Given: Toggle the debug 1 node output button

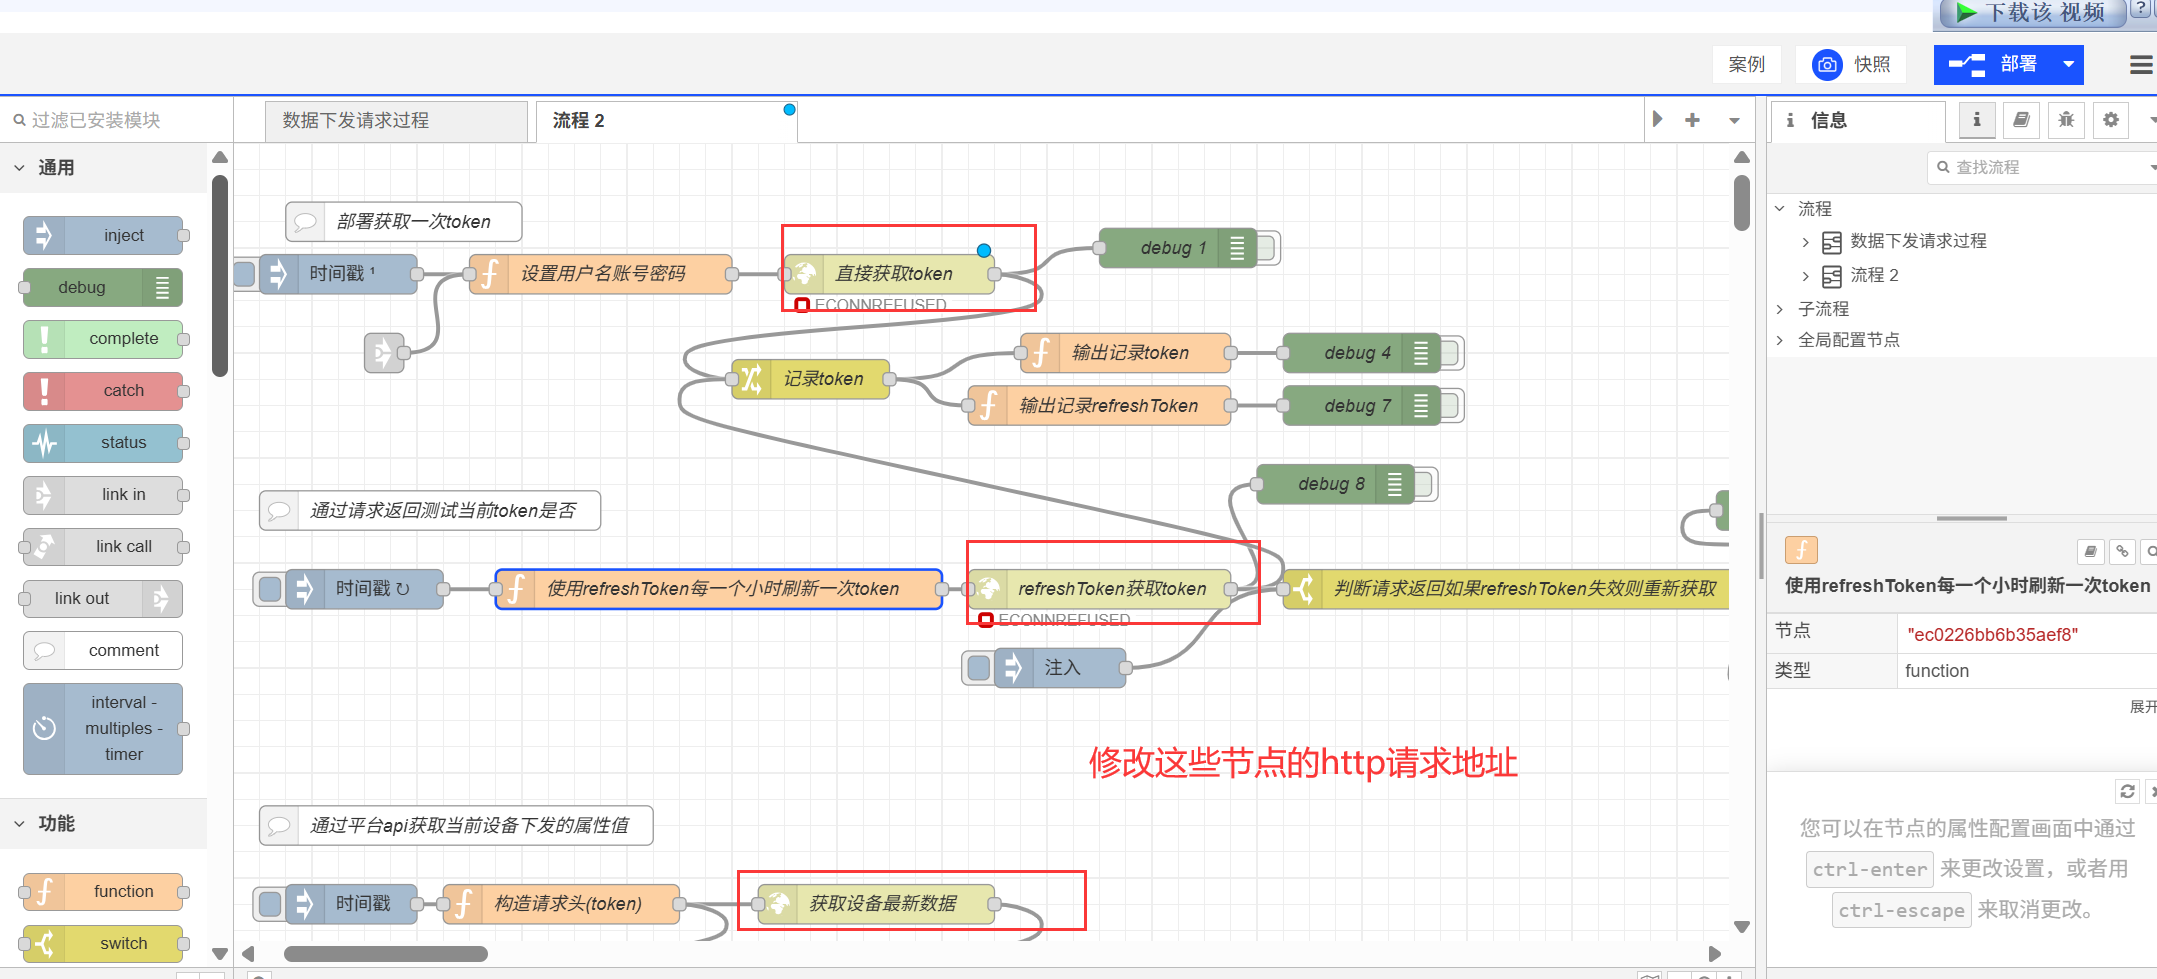Looking at the screenshot, I should click(1268, 248).
